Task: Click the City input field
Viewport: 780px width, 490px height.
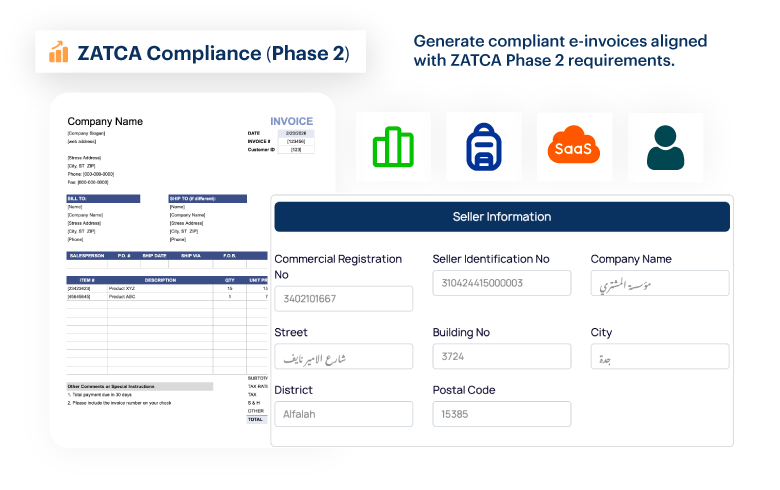Action: click(660, 356)
